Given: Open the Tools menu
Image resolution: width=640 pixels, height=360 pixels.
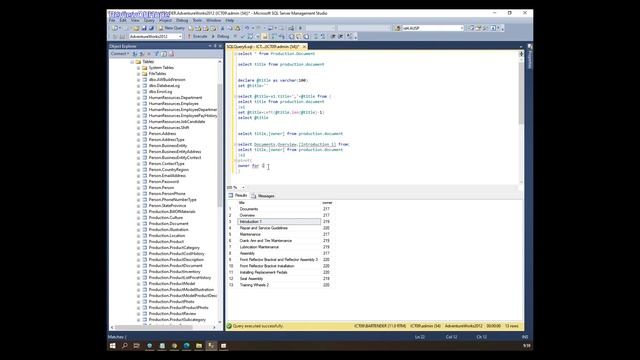Looking at the screenshot, I should pos(197,20).
